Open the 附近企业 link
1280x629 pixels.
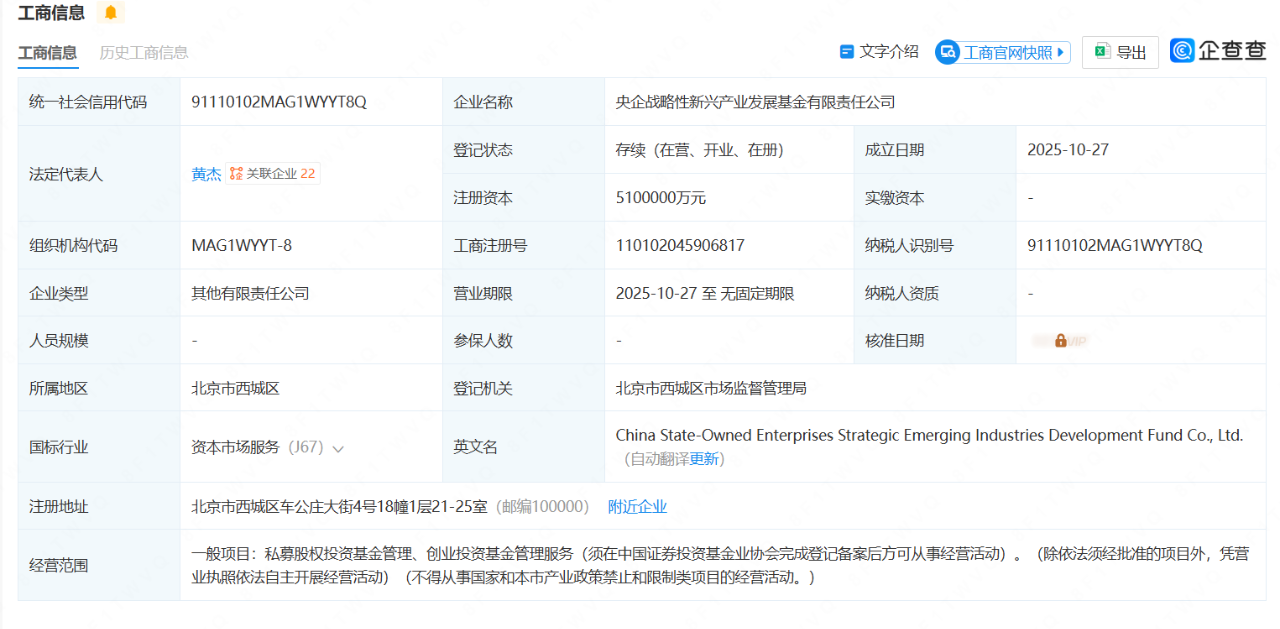point(637,507)
